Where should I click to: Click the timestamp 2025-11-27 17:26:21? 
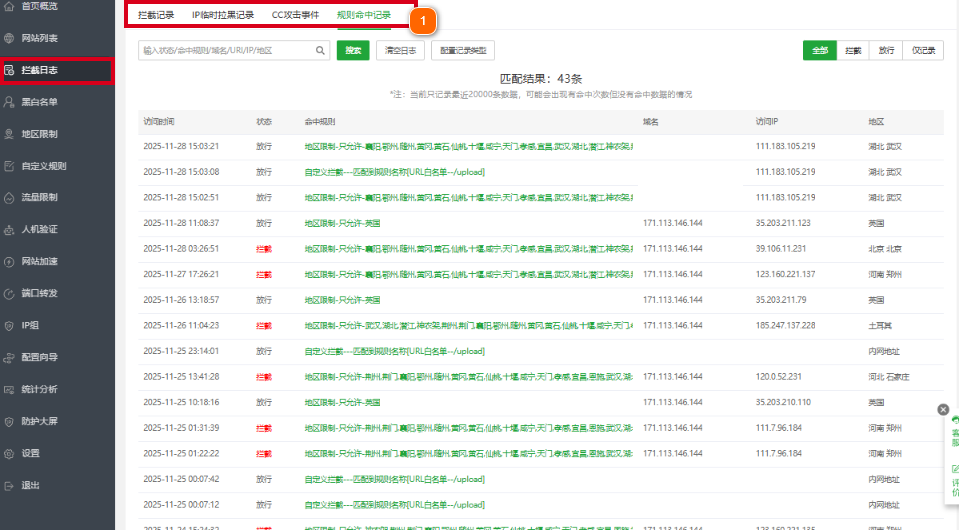(181, 274)
